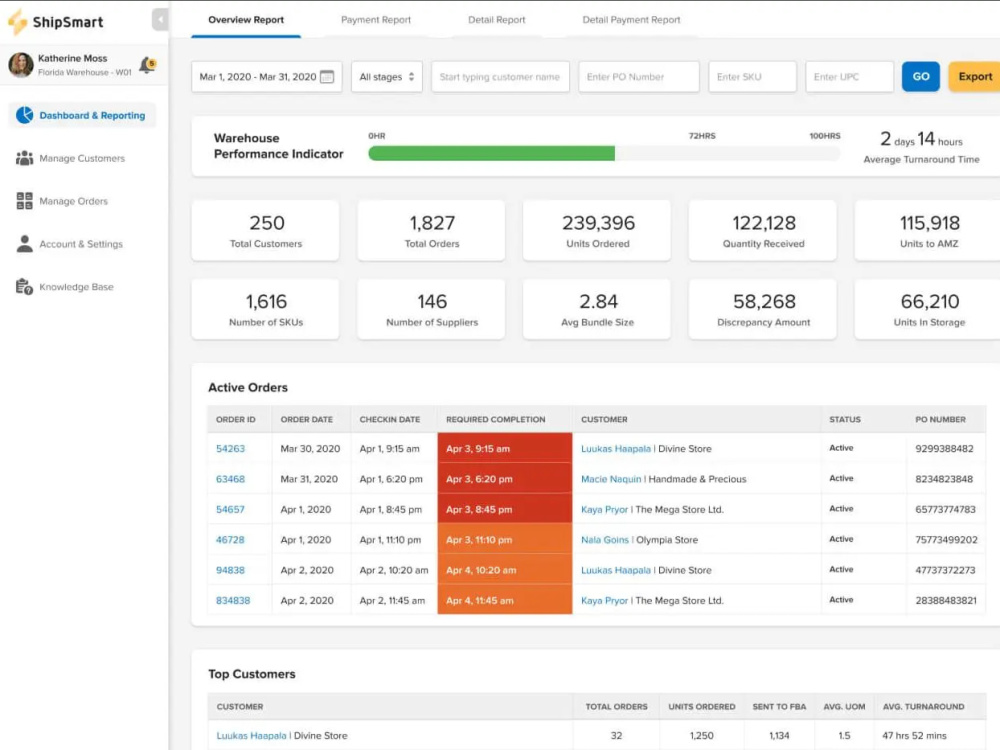Click the red Apr 3, 9:15 am completion cell
The image size is (1000, 750).
504,448
